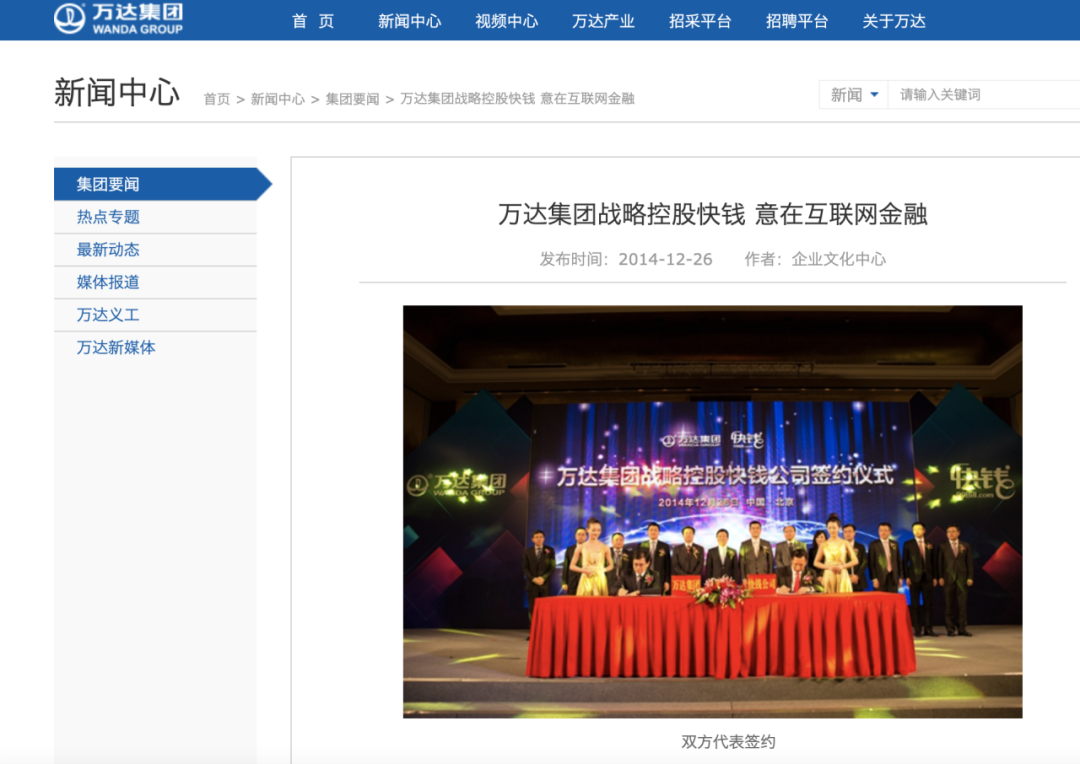Open 万达义工 in the left sidebar
The image size is (1080, 764).
pos(108,315)
